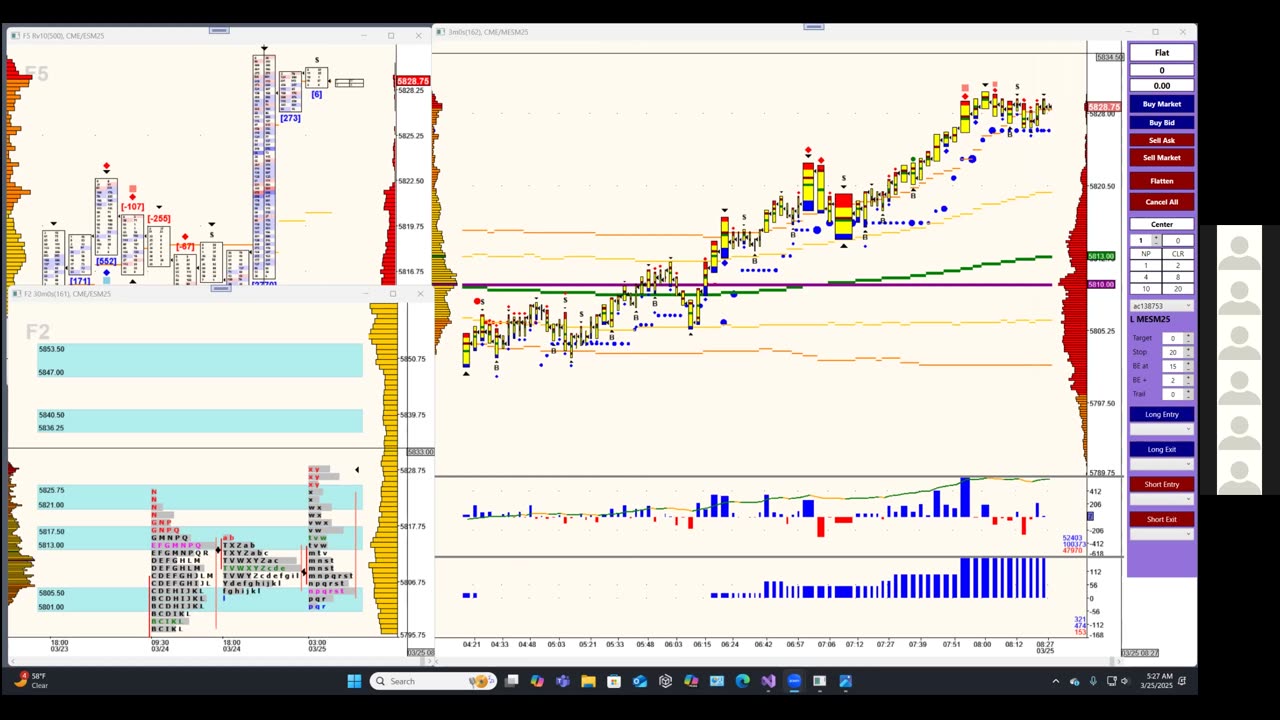The image size is (1280, 720).
Task: Choose quantity preset 20
Action: 1177,289
